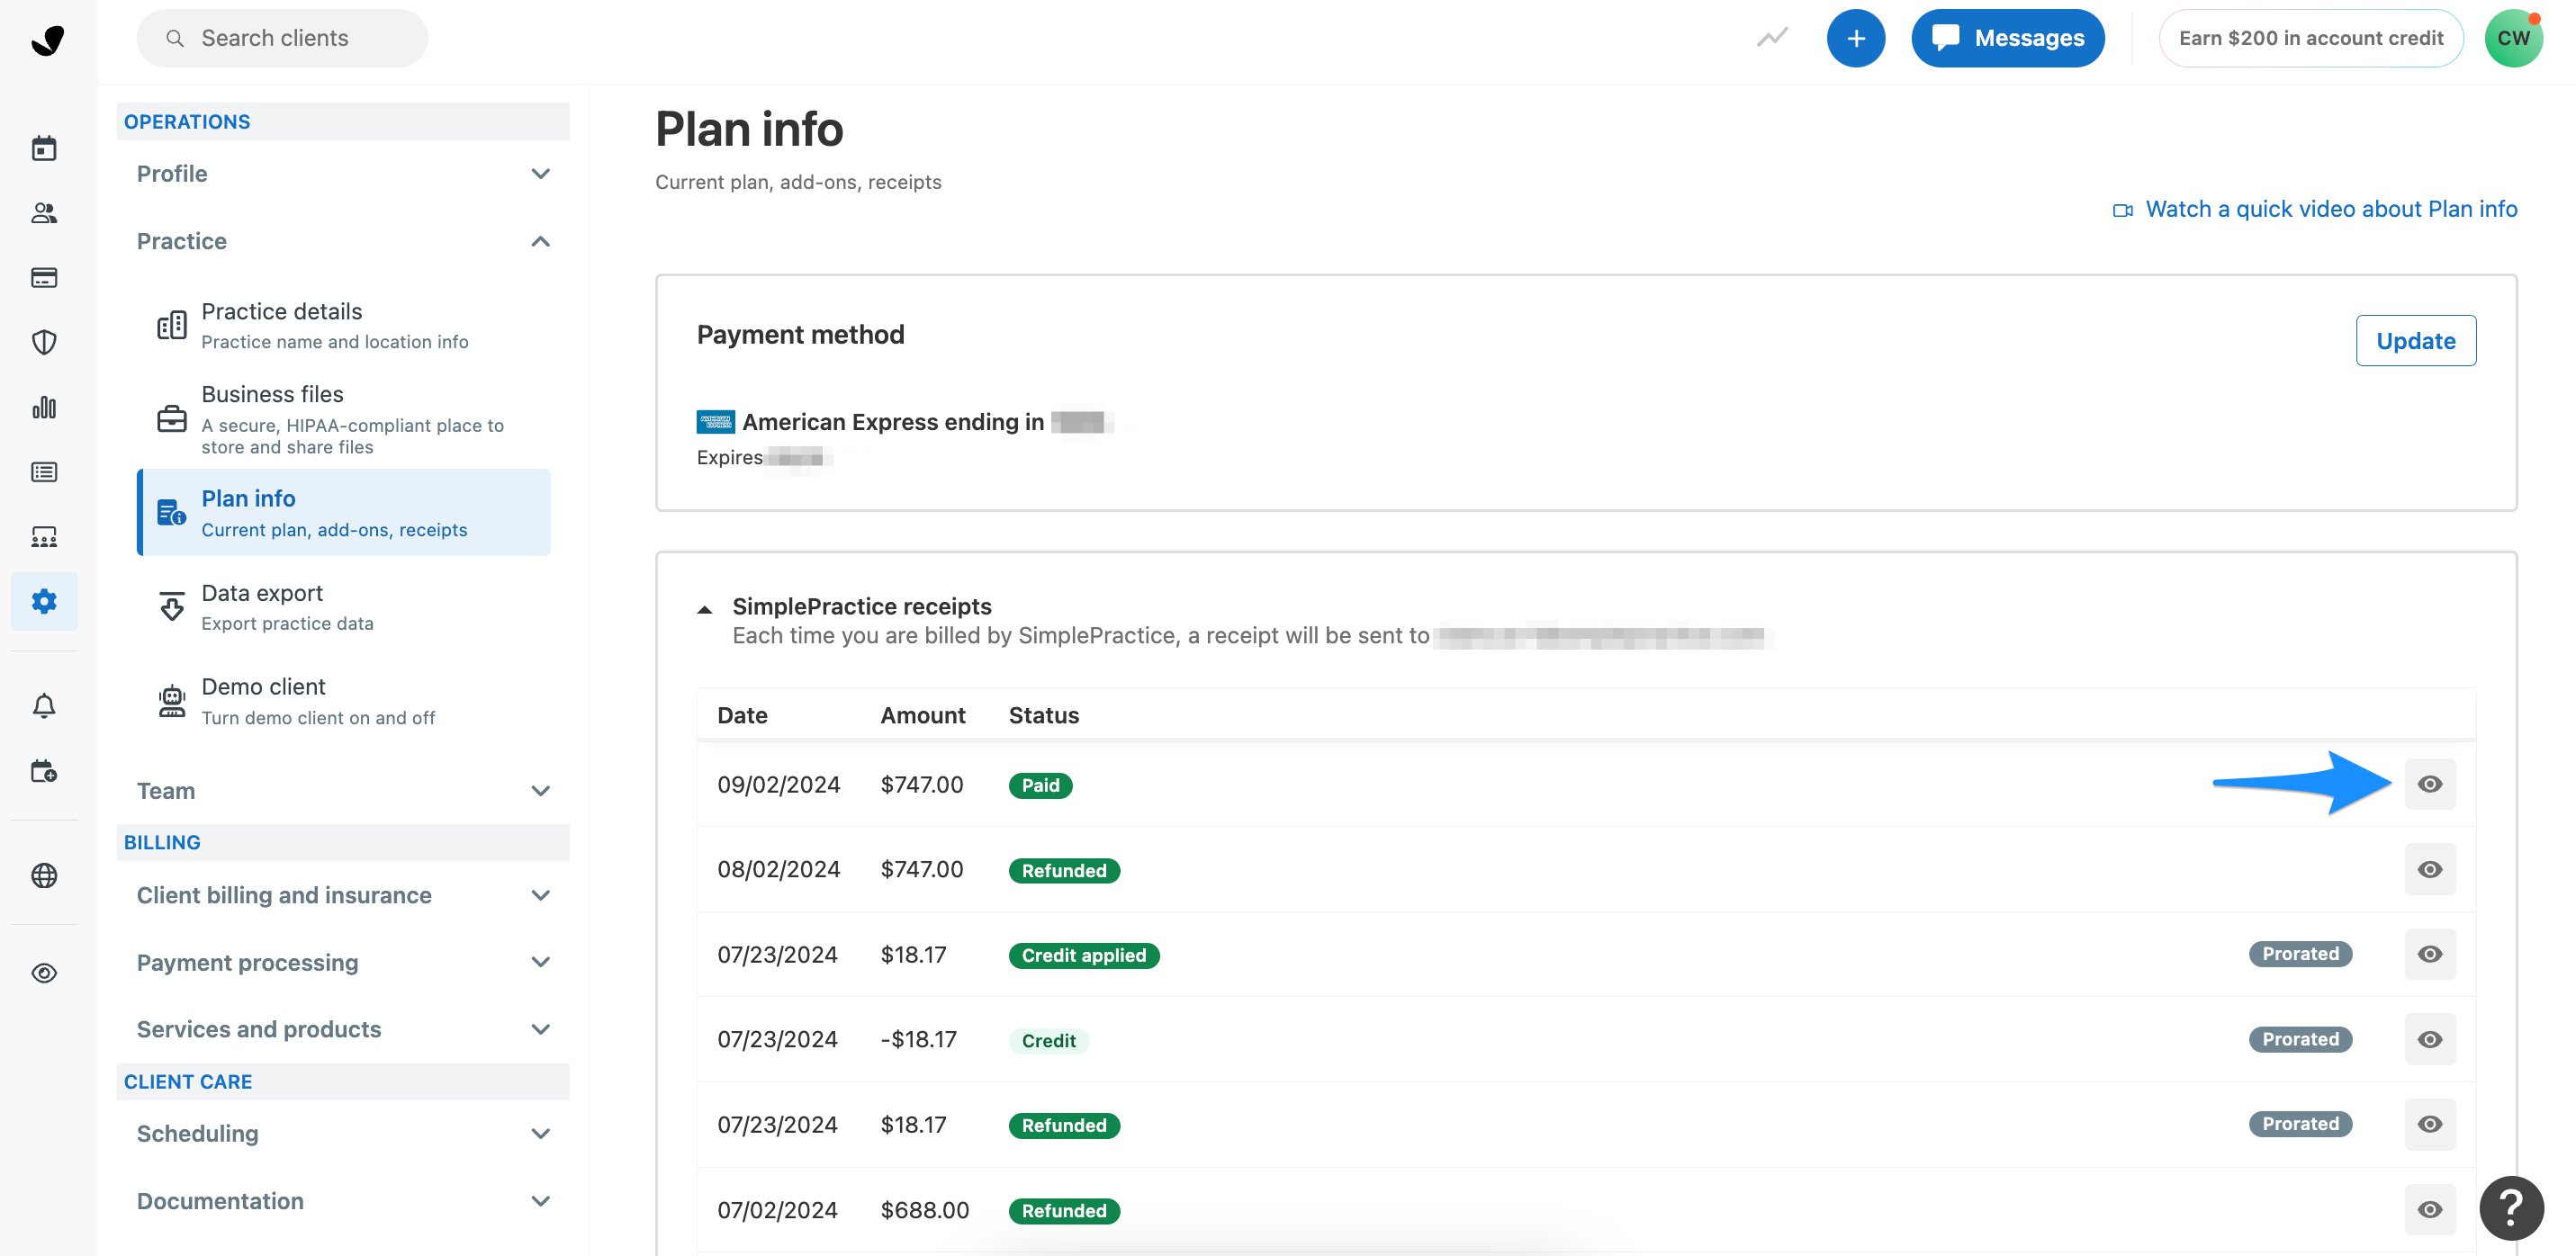The height and width of the screenshot is (1256, 2576).
Task: Click the Search clients field
Action: click(x=282, y=38)
